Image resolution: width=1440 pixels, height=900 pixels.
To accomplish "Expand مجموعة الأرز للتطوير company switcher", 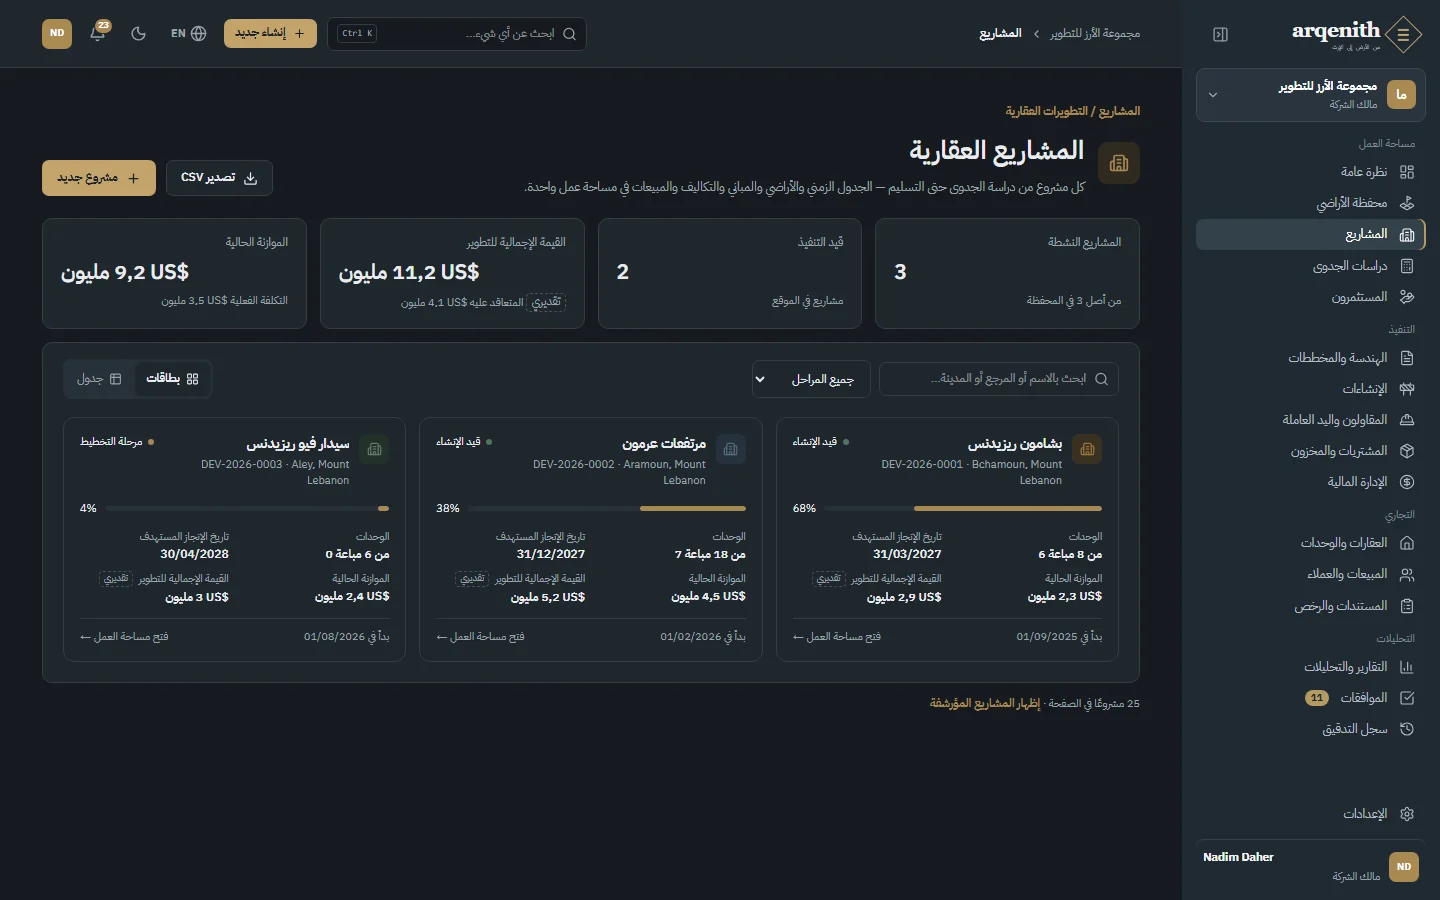I will 1311,95.
